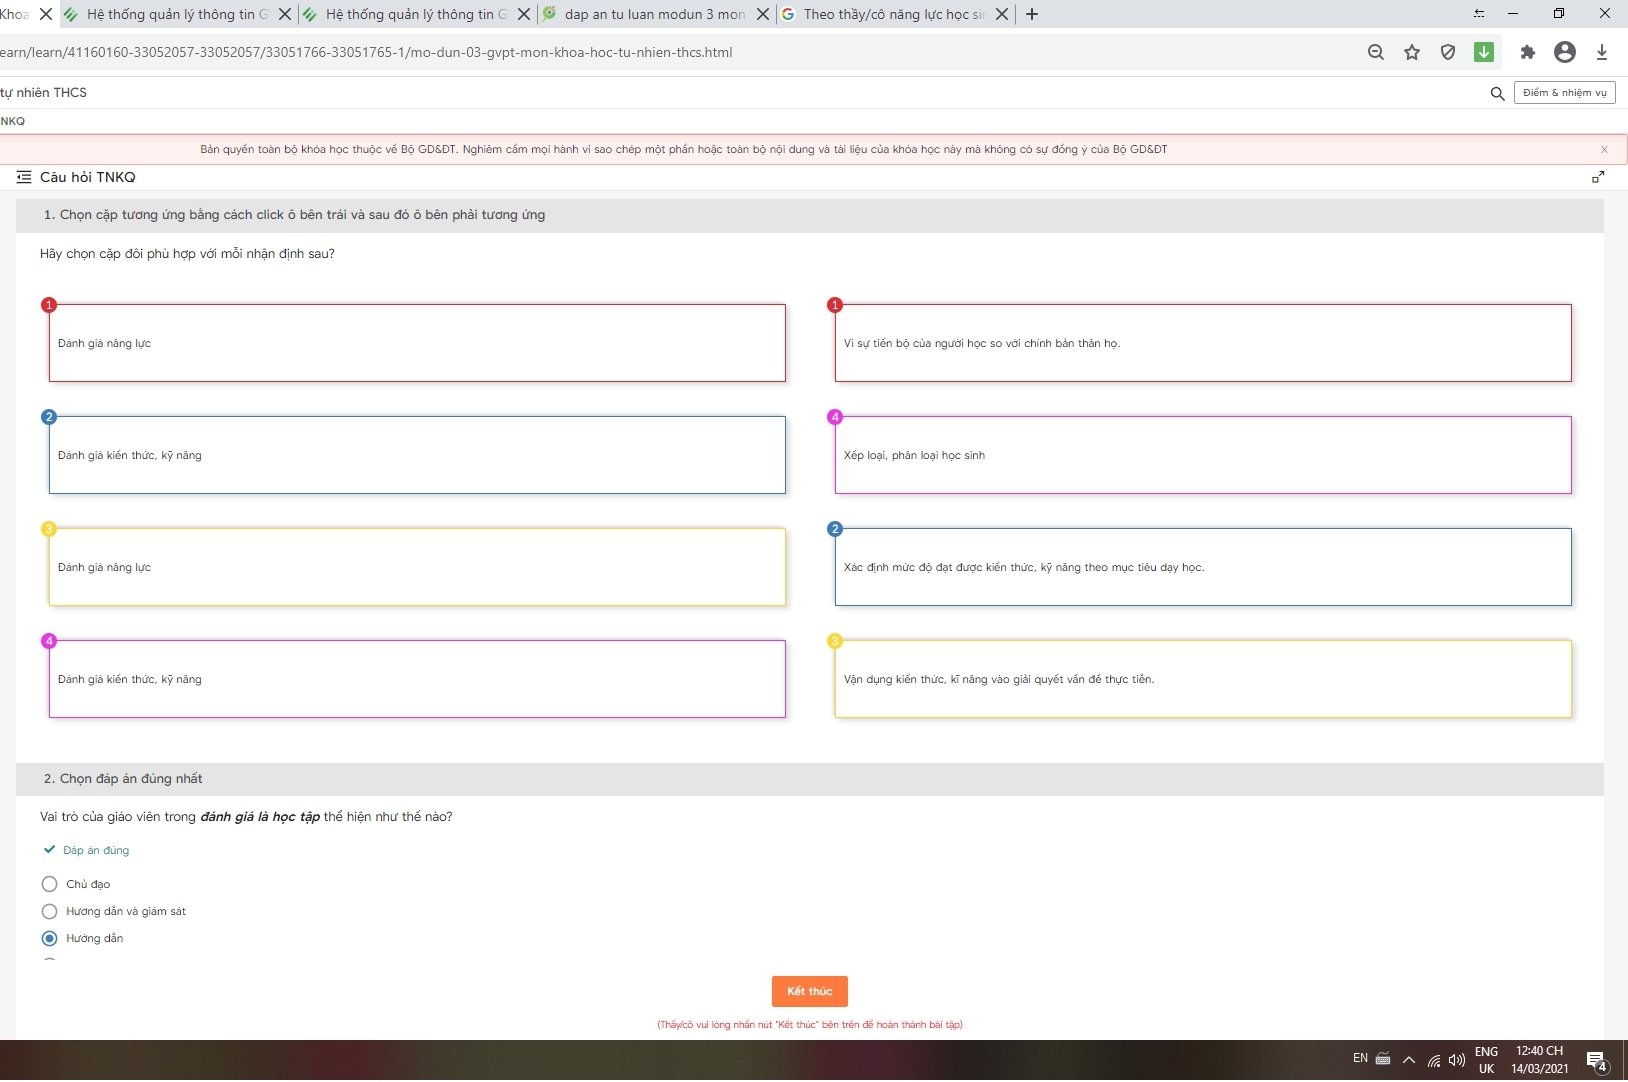
Task: Click the green download extension icon
Action: tap(1484, 53)
